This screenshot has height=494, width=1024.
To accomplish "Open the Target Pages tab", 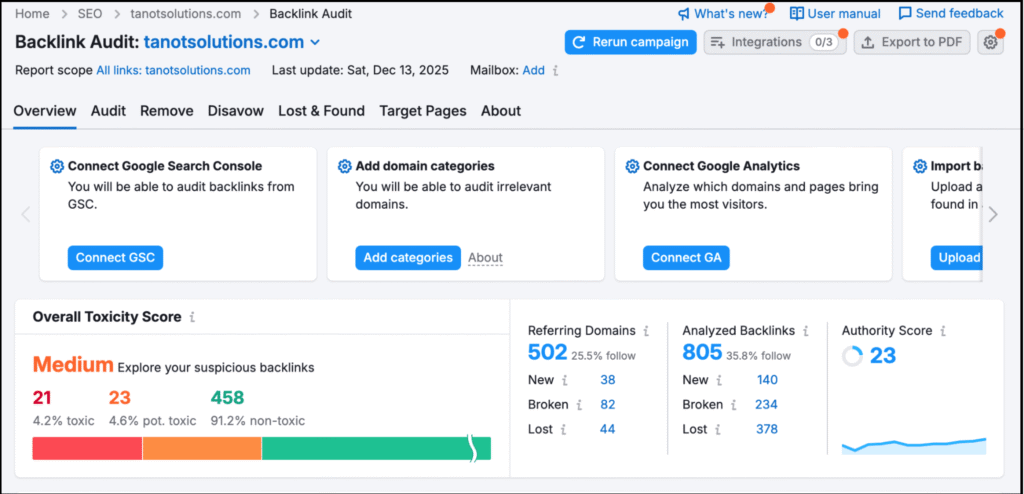I will tap(423, 111).
